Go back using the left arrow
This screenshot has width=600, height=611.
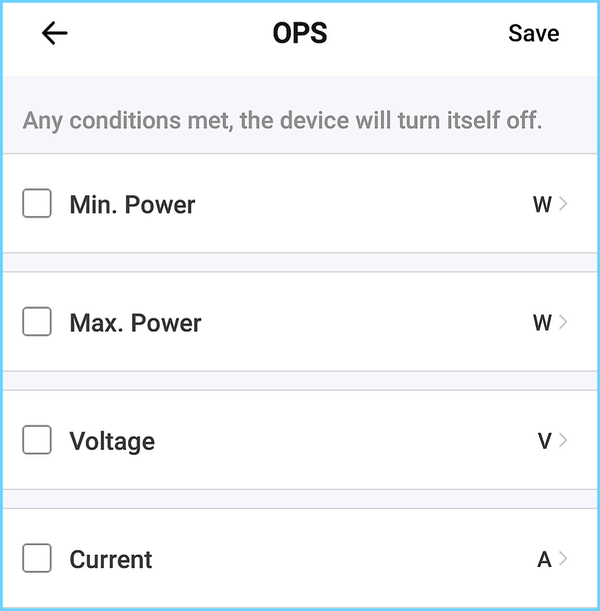pyautogui.click(x=55, y=33)
